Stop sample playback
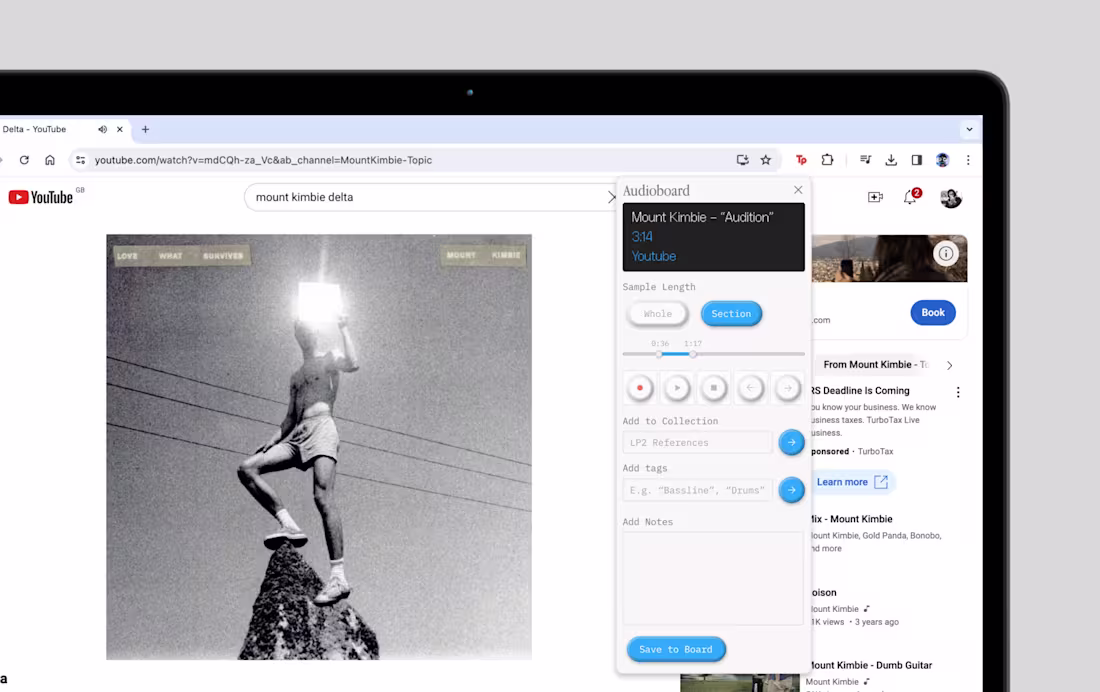Screen dimensions: 1100x692 click(x=713, y=388)
